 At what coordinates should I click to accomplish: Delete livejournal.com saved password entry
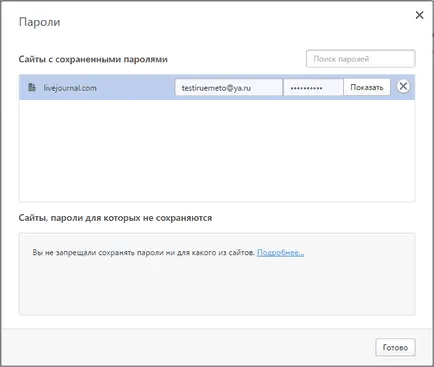click(403, 86)
